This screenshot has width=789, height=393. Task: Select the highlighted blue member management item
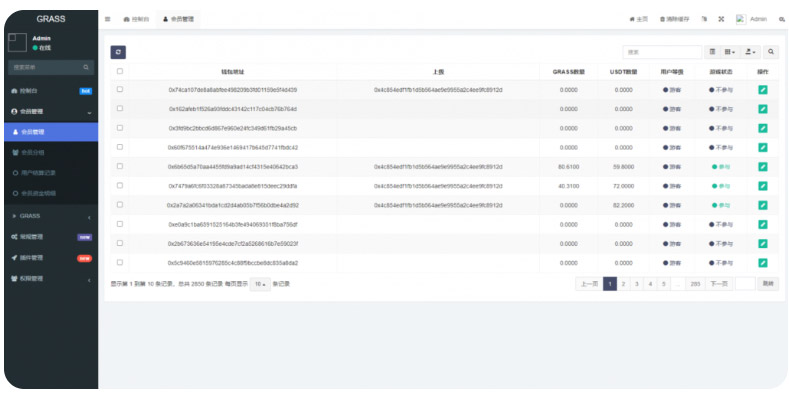(x=51, y=132)
